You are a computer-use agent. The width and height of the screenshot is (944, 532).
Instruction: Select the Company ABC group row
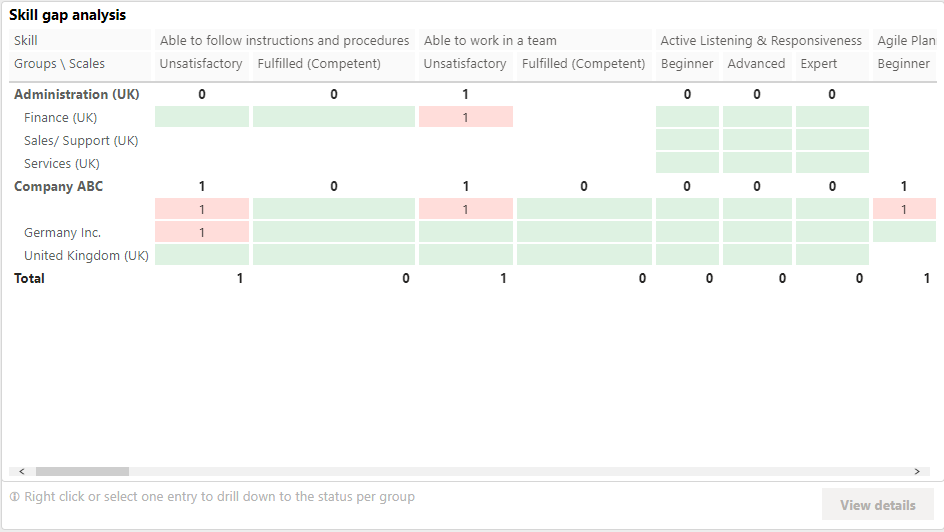pos(58,186)
